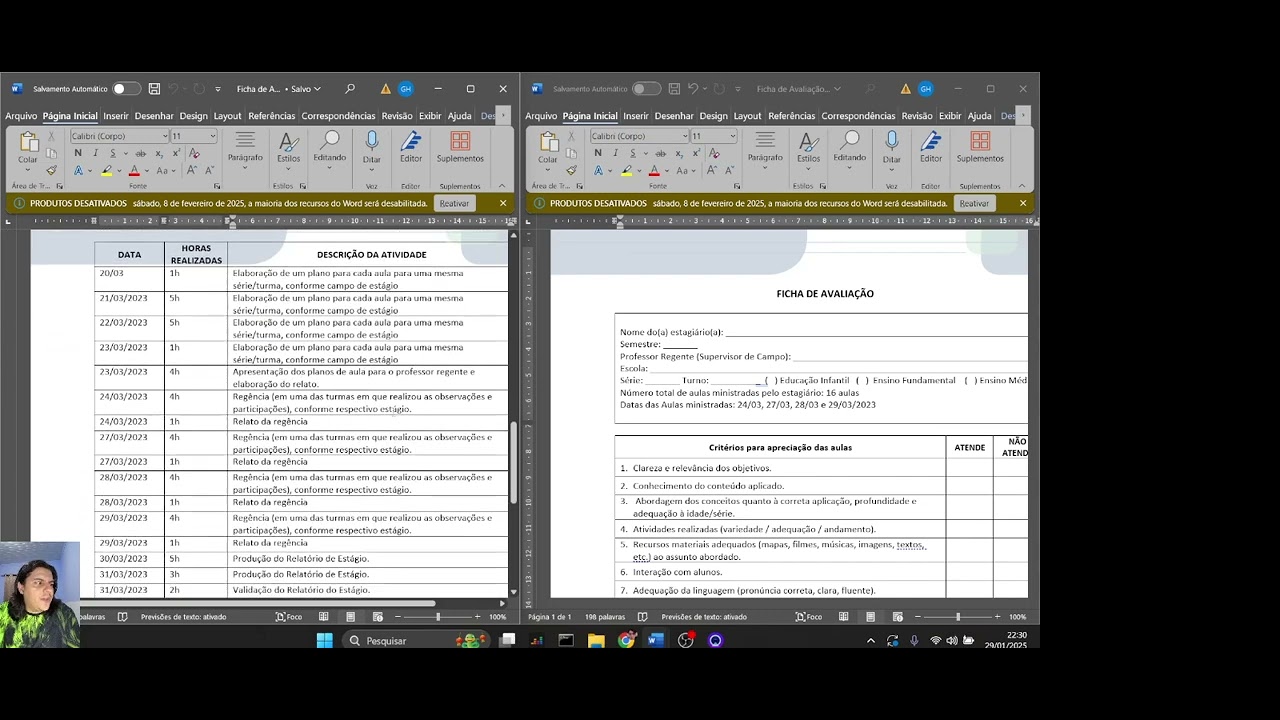1280x720 pixels.
Task: Open Revisão tab in right window
Action: coord(917,116)
